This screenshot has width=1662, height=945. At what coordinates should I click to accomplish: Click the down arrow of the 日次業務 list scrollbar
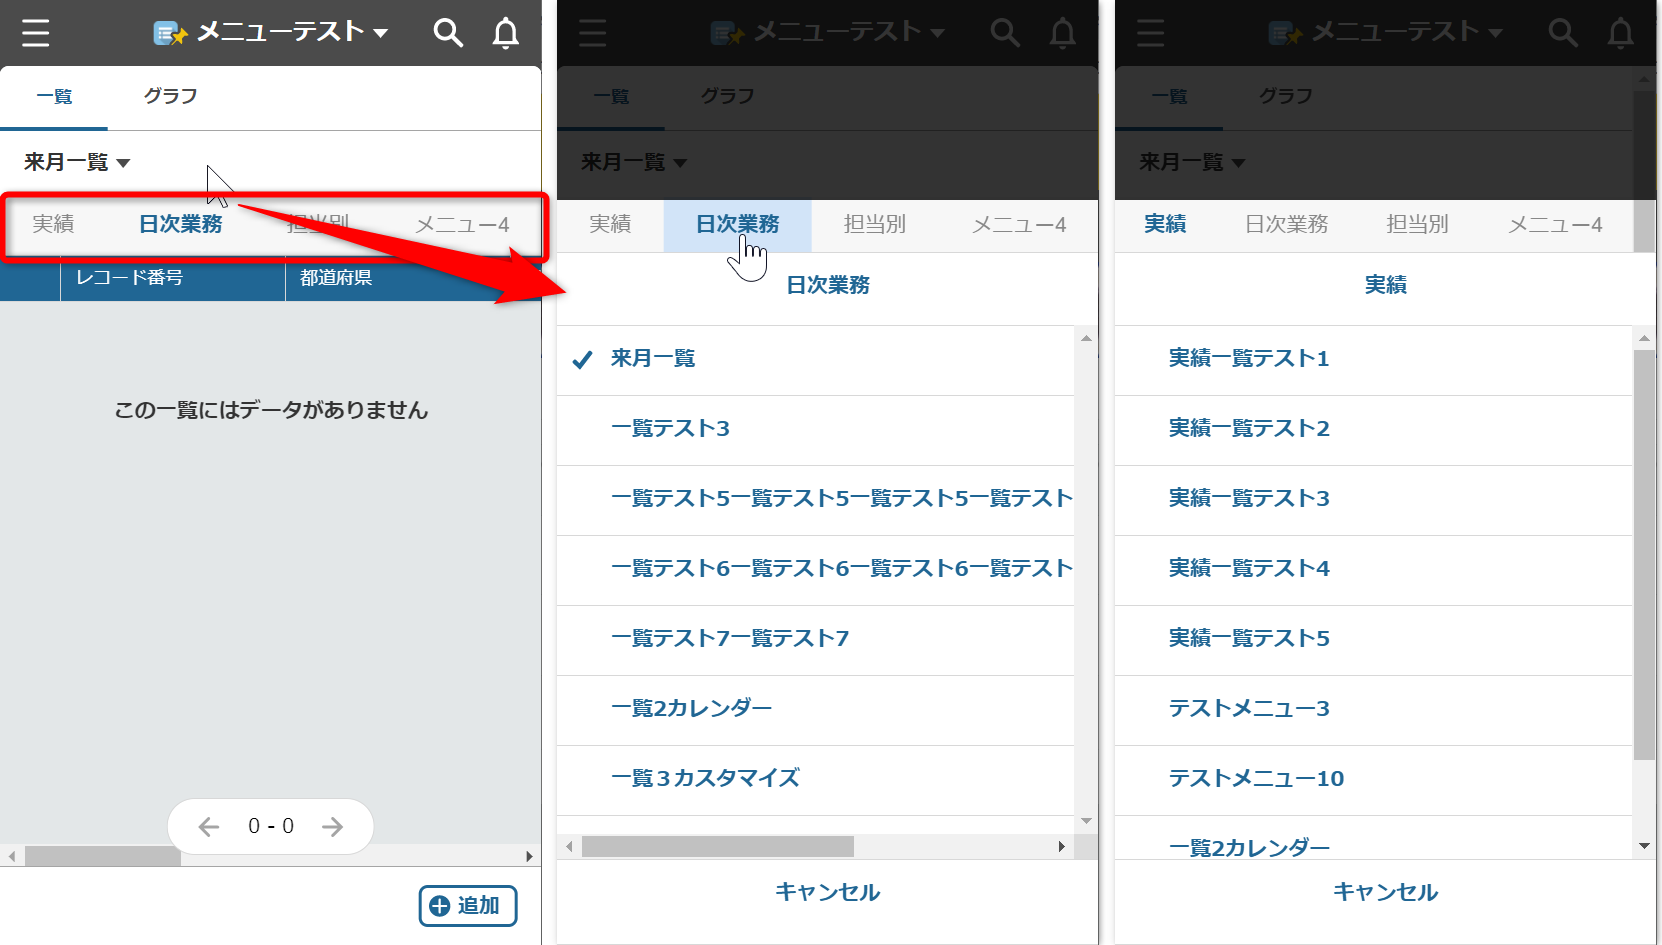(1086, 821)
